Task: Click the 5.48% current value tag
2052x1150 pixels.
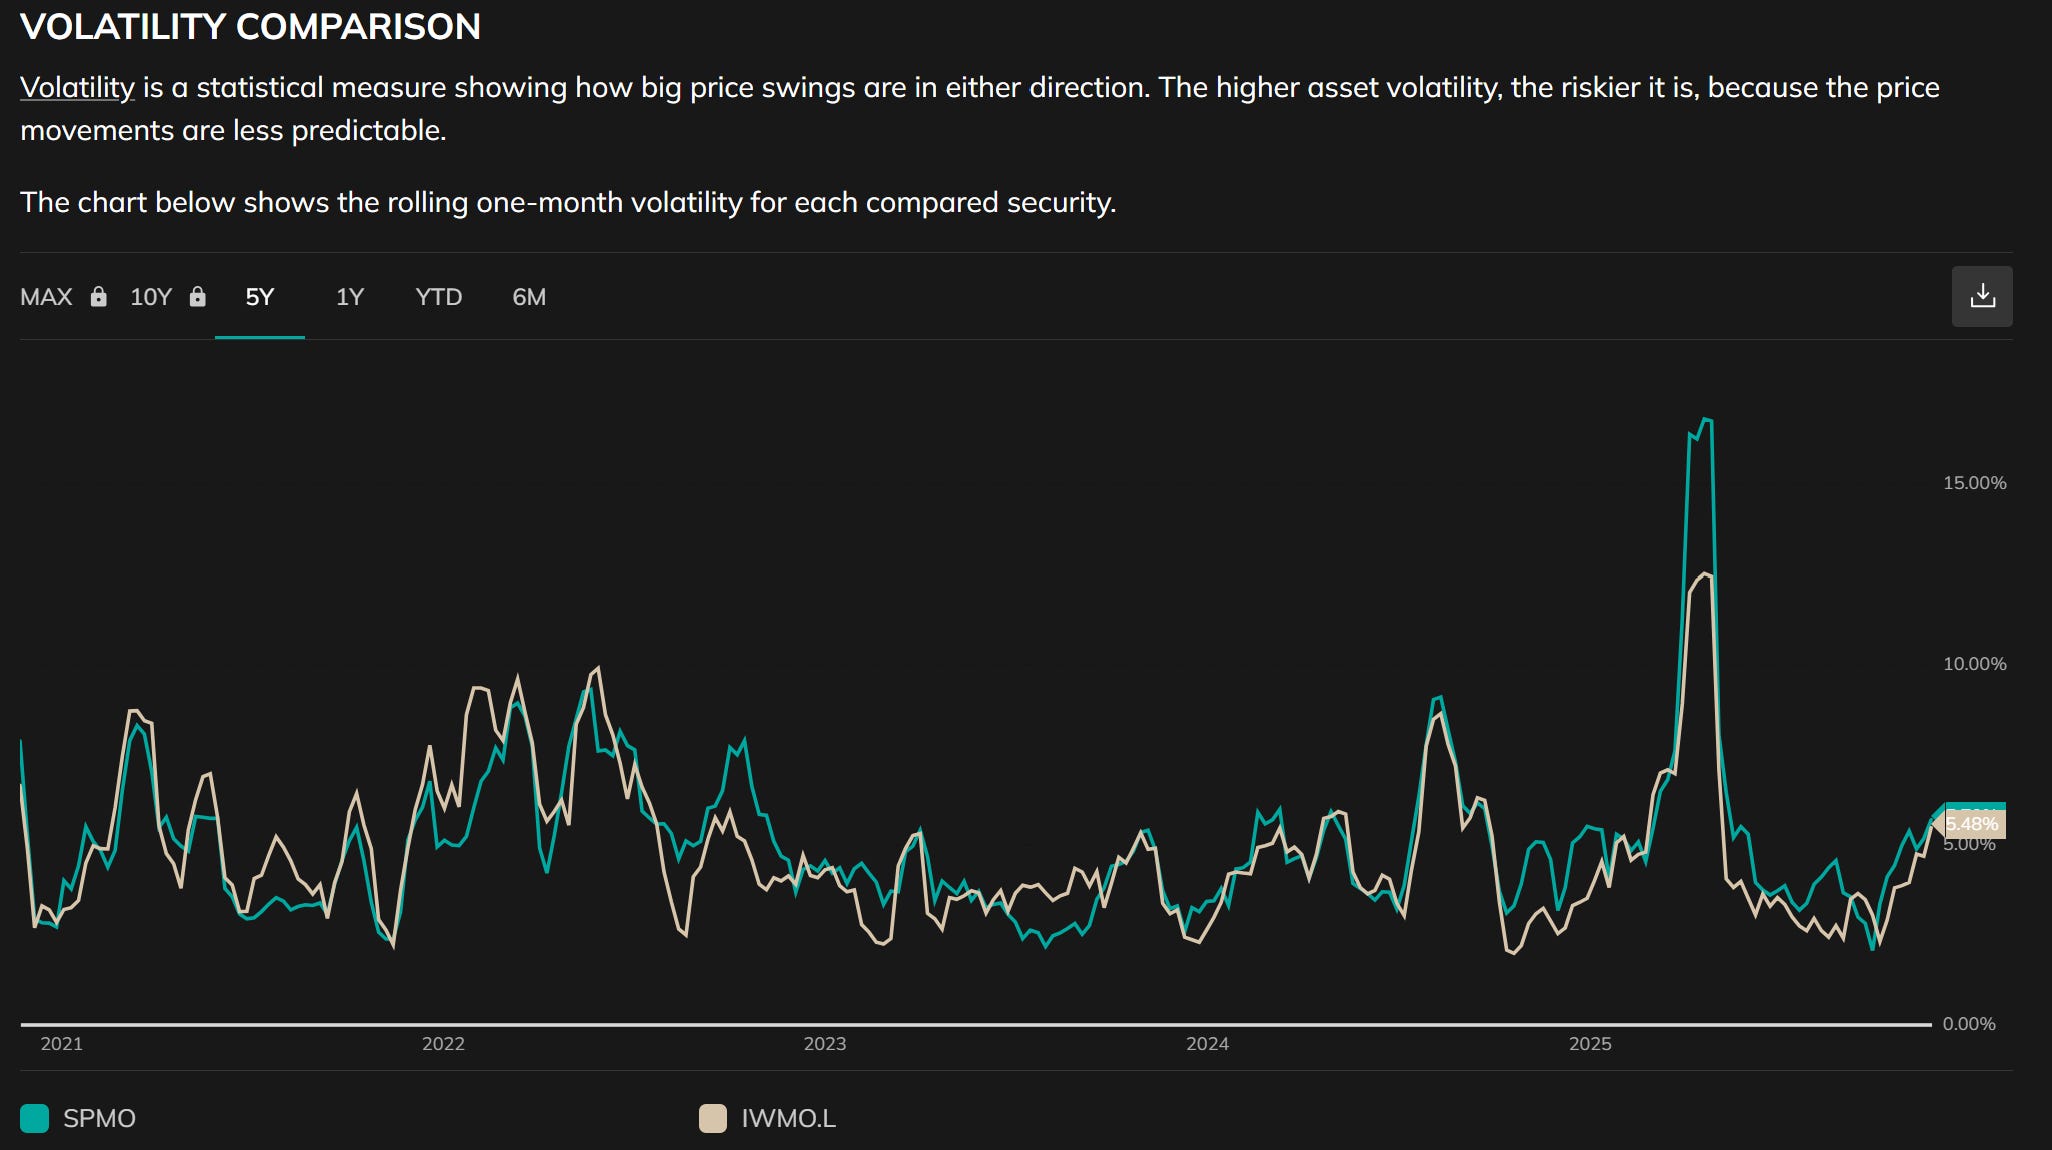Action: tap(1973, 825)
